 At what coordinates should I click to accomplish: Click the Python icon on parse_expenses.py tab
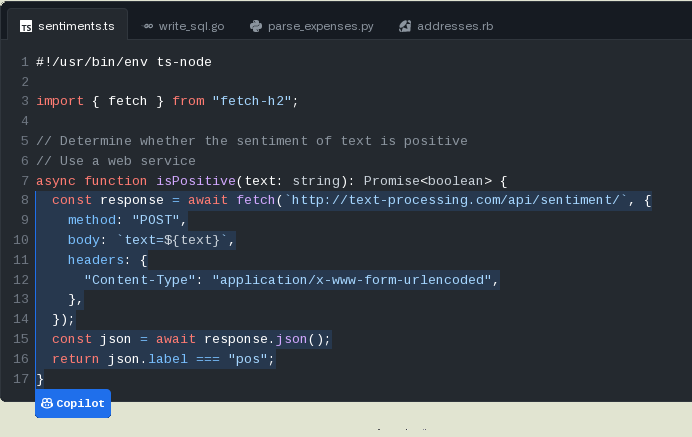[257, 26]
